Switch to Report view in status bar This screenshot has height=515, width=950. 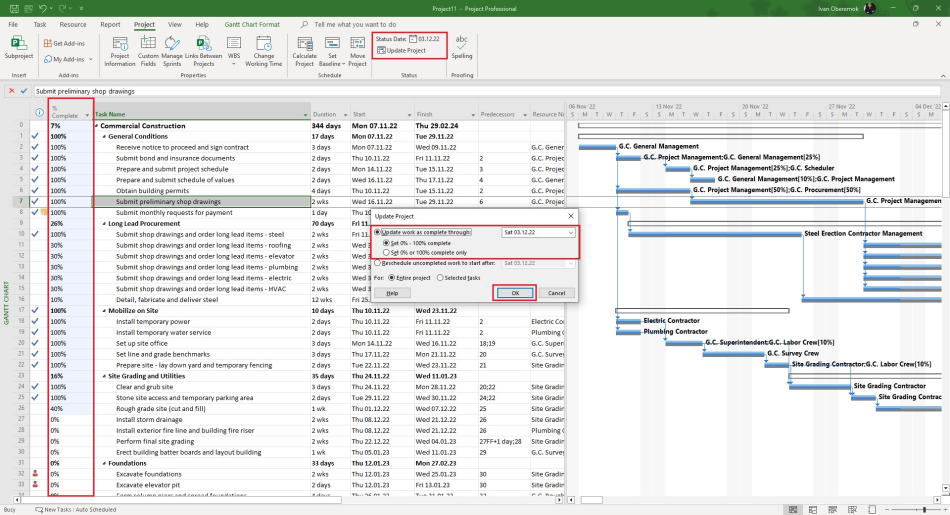[872, 510]
